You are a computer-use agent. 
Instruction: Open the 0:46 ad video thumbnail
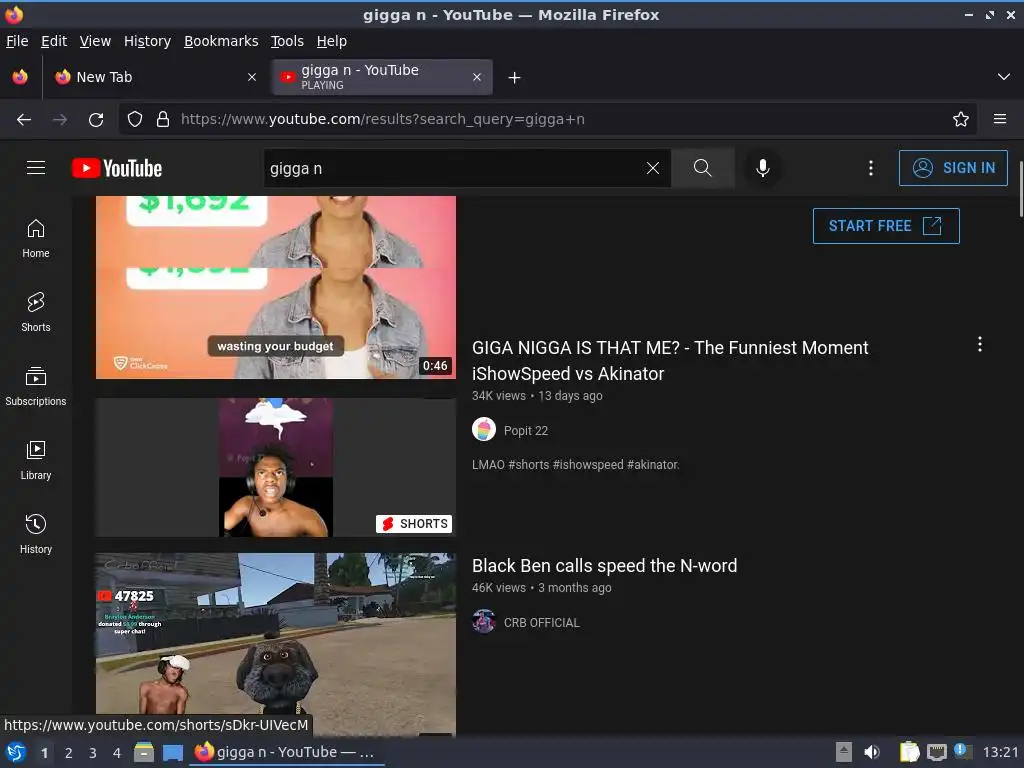(x=276, y=287)
